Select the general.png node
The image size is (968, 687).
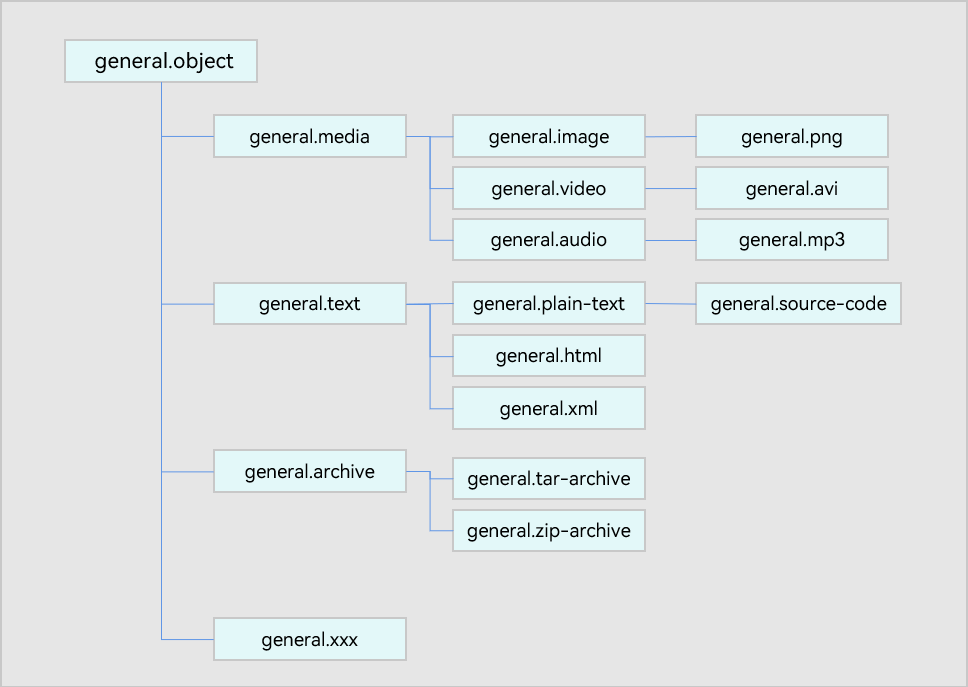(791, 136)
